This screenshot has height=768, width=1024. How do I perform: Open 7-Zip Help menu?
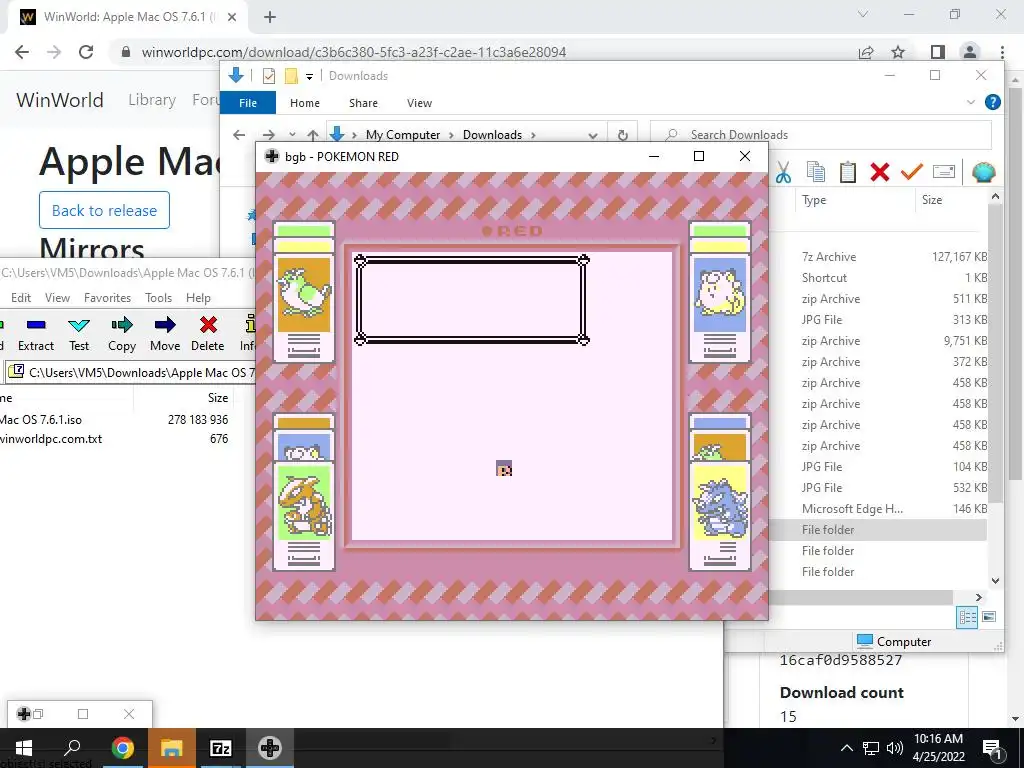[x=199, y=298]
